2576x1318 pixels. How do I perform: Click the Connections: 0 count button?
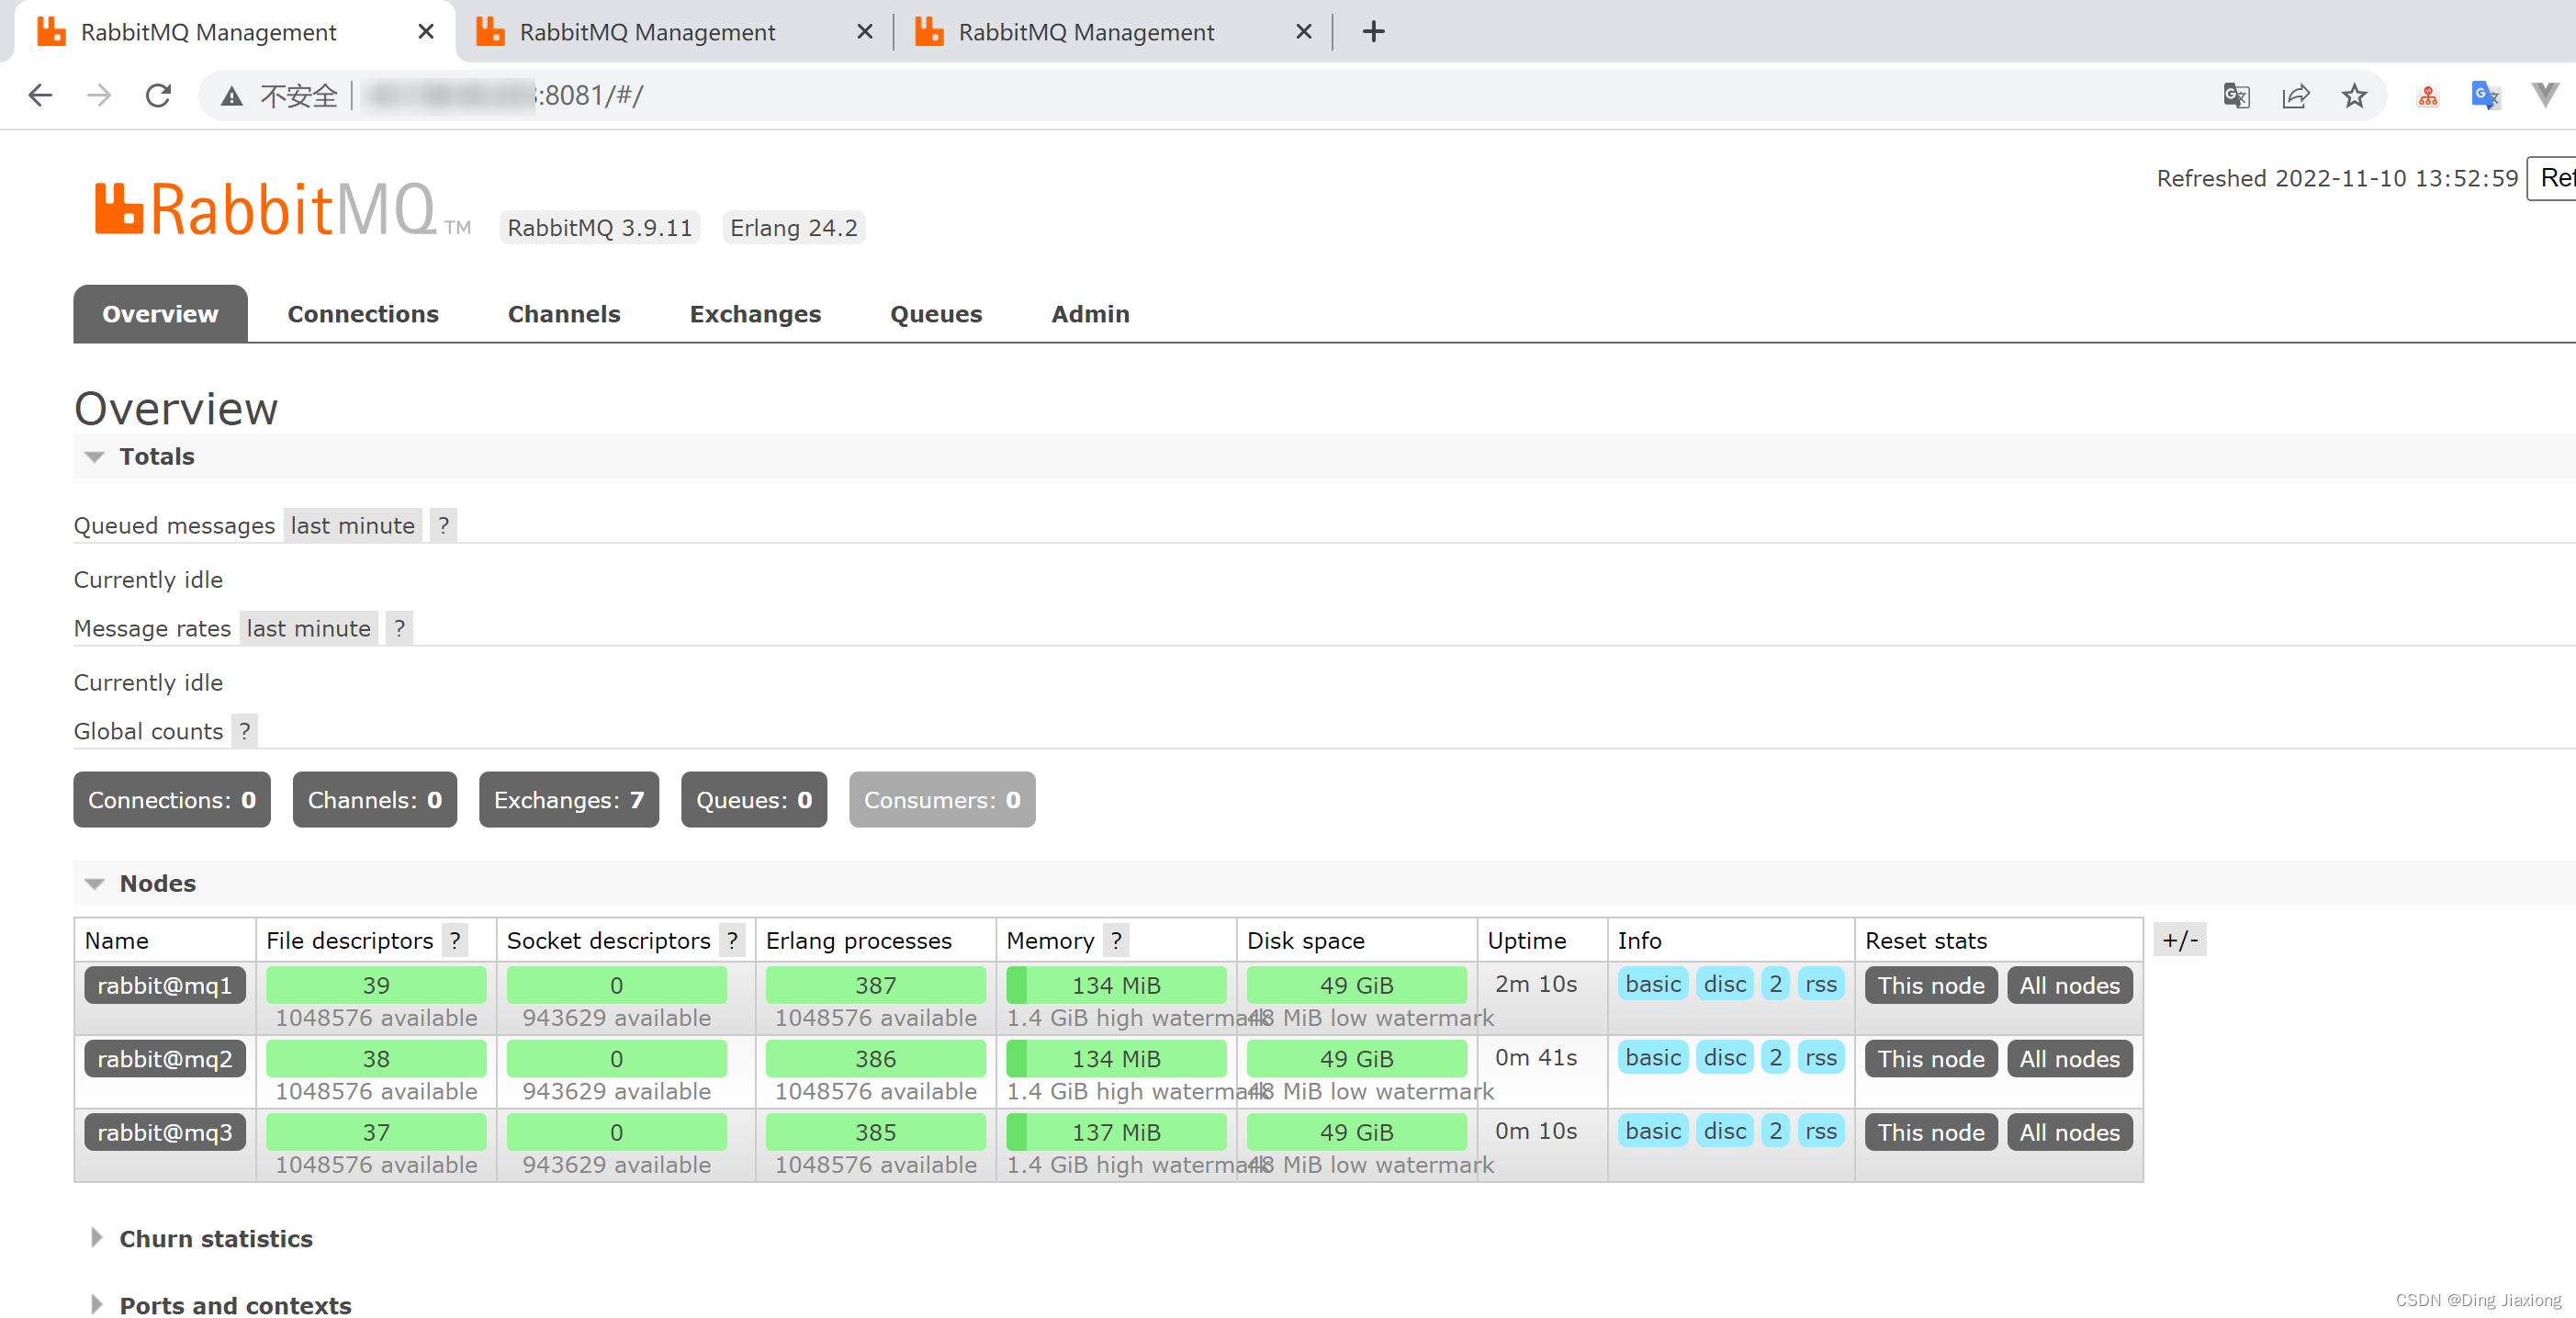click(x=172, y=799)
